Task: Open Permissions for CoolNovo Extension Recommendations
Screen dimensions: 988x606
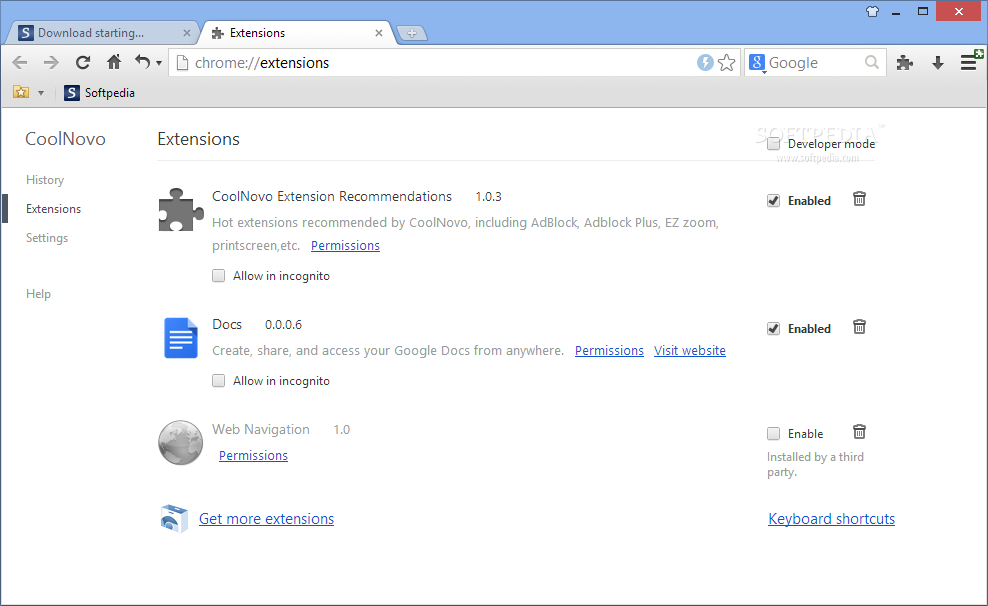Action: click(x=345, y=246)
